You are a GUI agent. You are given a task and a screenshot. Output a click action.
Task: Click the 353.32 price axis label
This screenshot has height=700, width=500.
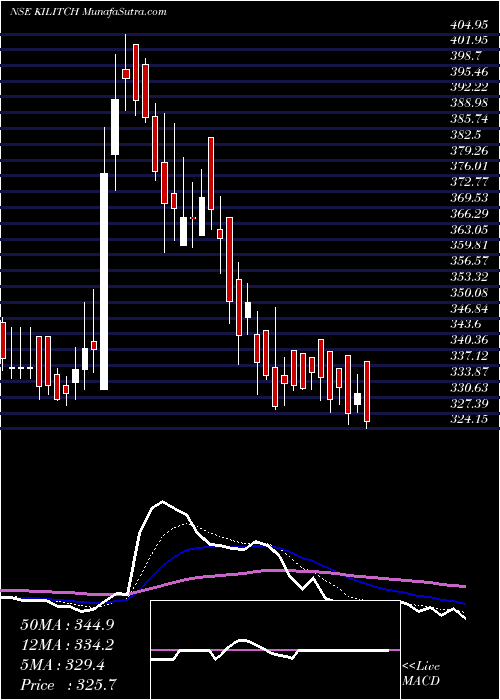tap(470, 277)
